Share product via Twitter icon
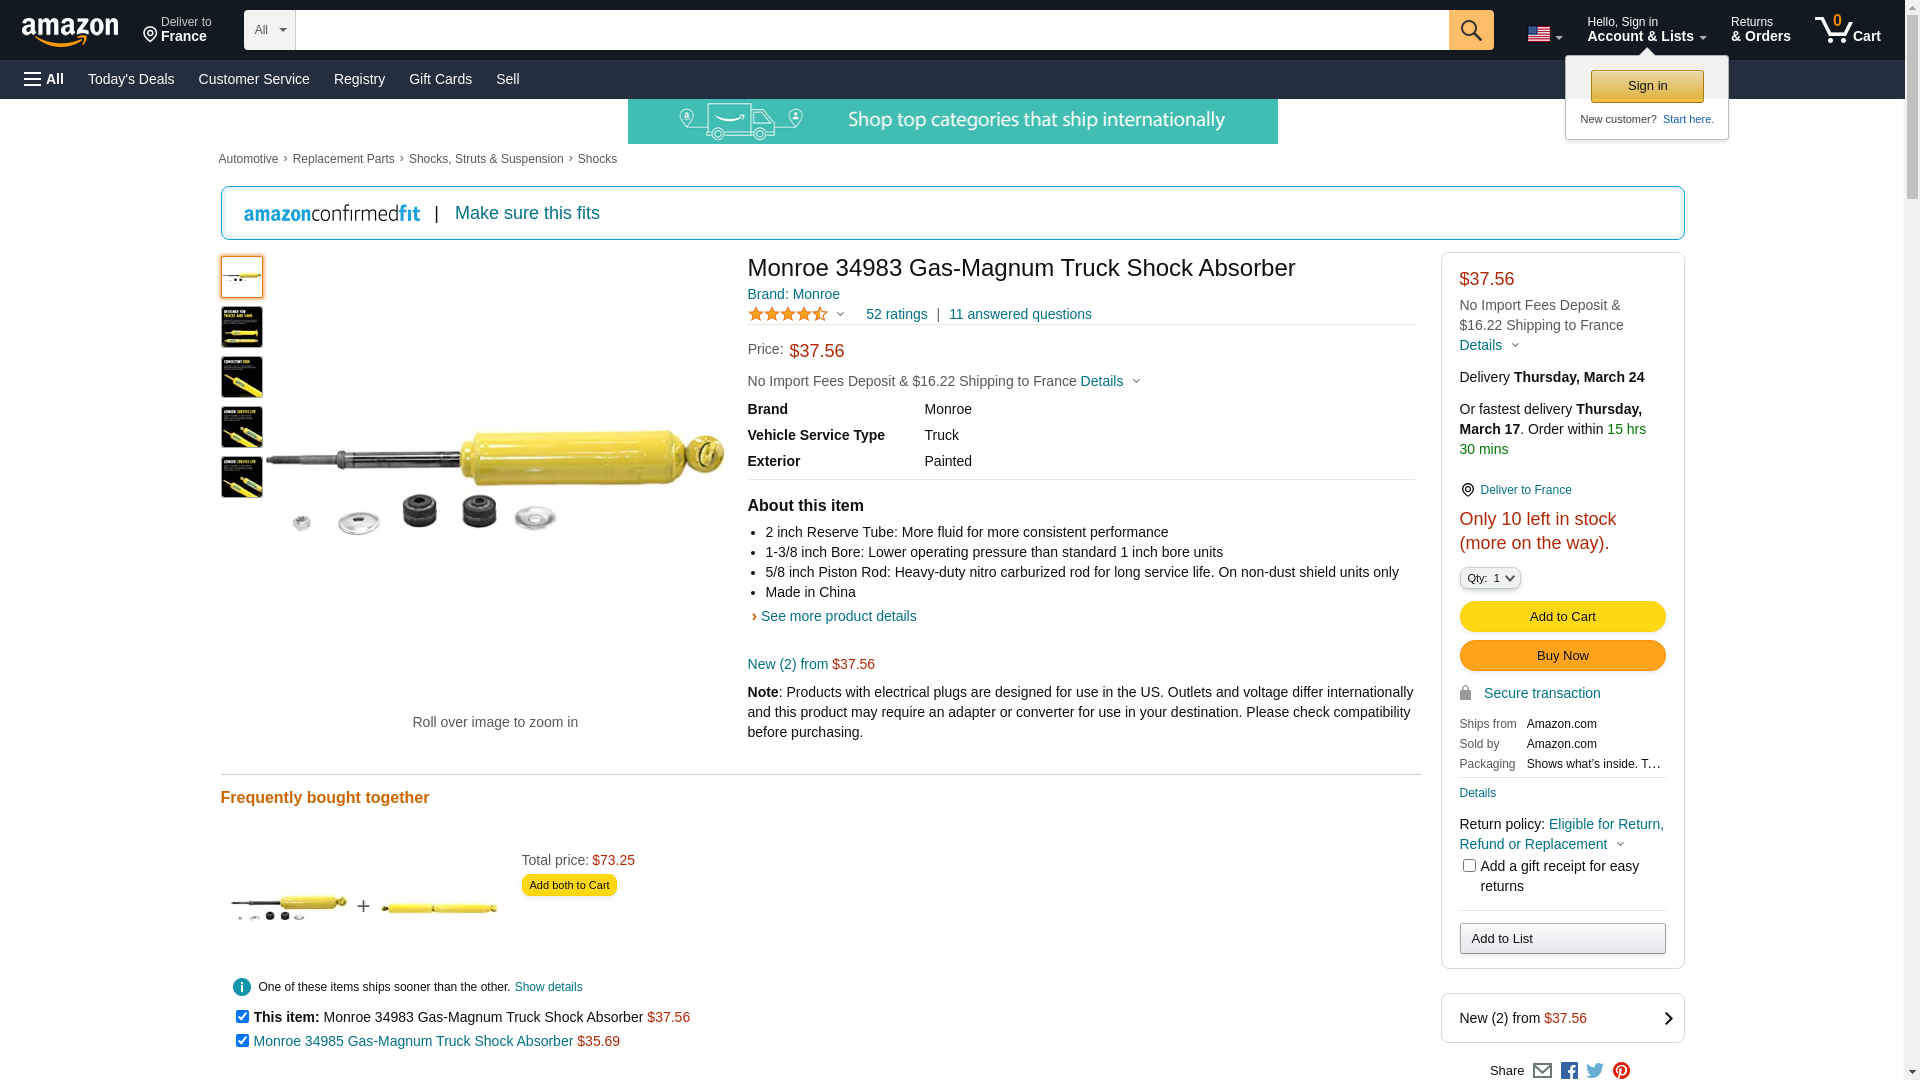 point(1595,1071)
